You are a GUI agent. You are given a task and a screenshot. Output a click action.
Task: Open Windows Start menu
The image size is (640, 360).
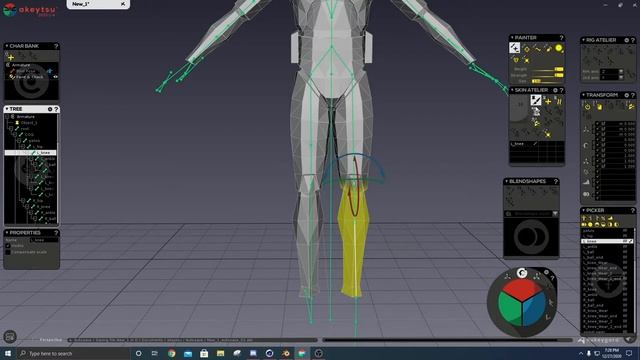(x=8, y=353)
